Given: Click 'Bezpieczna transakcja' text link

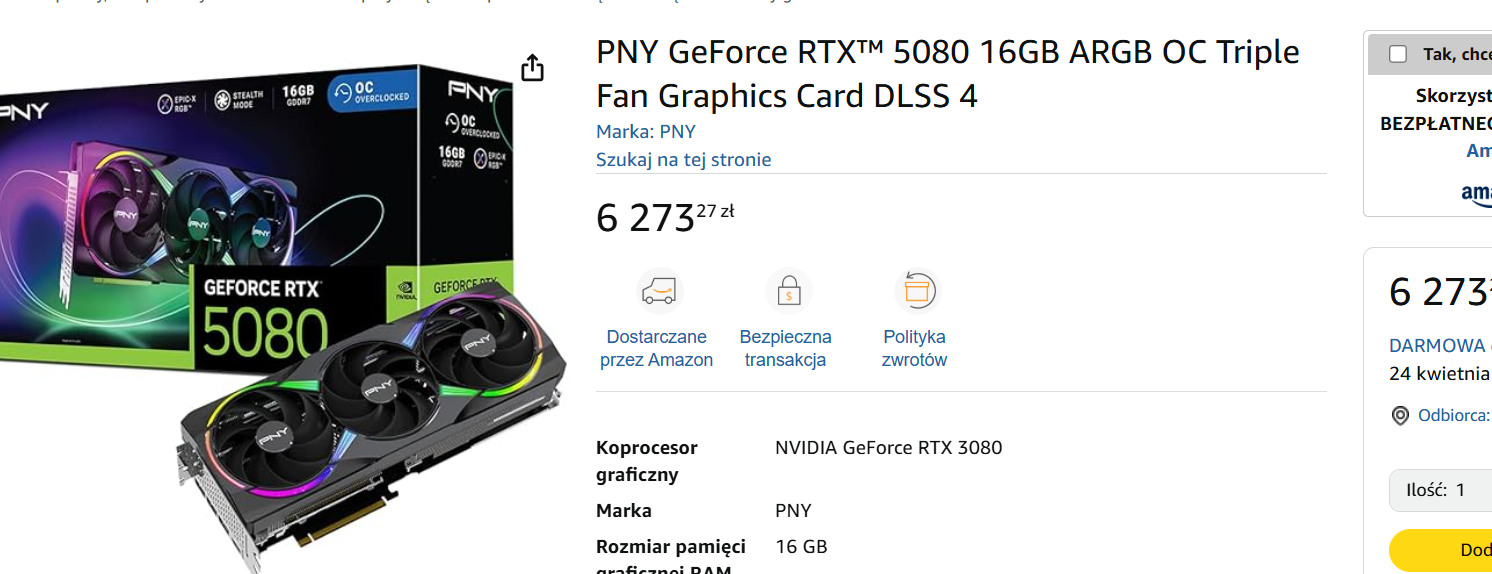Looking at the screenshot, I should [x=785, y=348].
